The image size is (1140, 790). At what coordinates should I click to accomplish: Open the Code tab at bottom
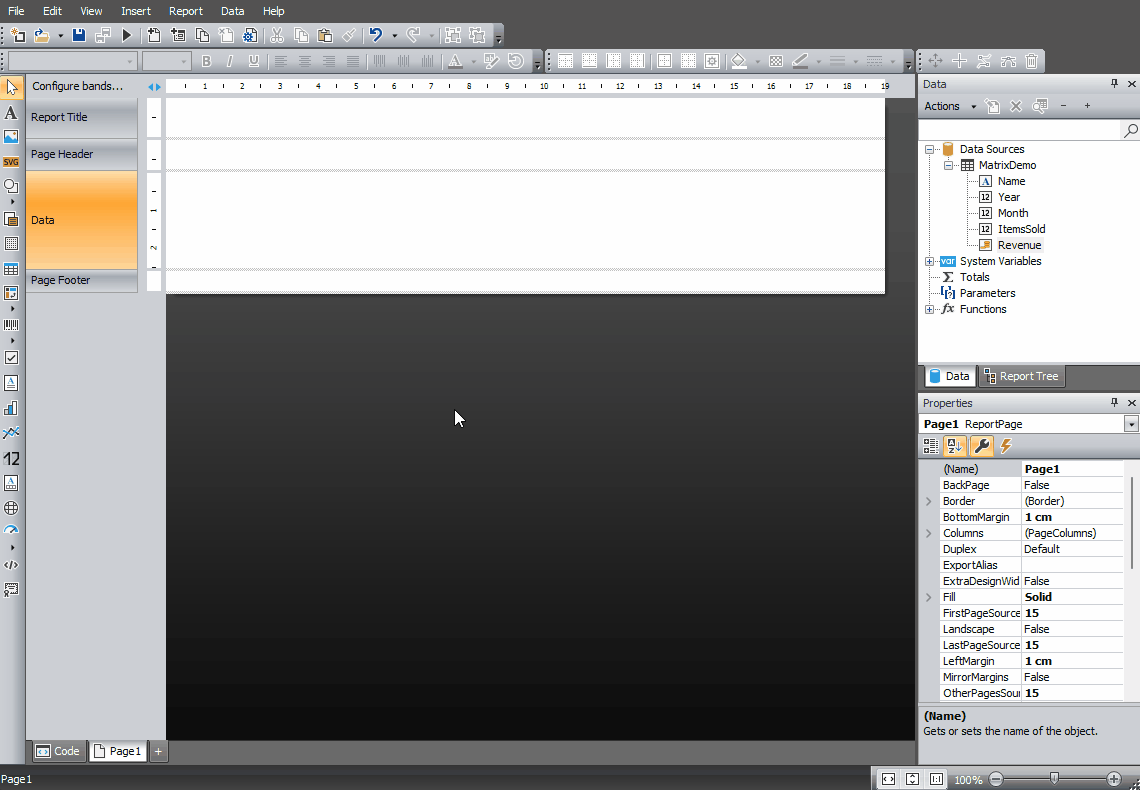point(57,751)
